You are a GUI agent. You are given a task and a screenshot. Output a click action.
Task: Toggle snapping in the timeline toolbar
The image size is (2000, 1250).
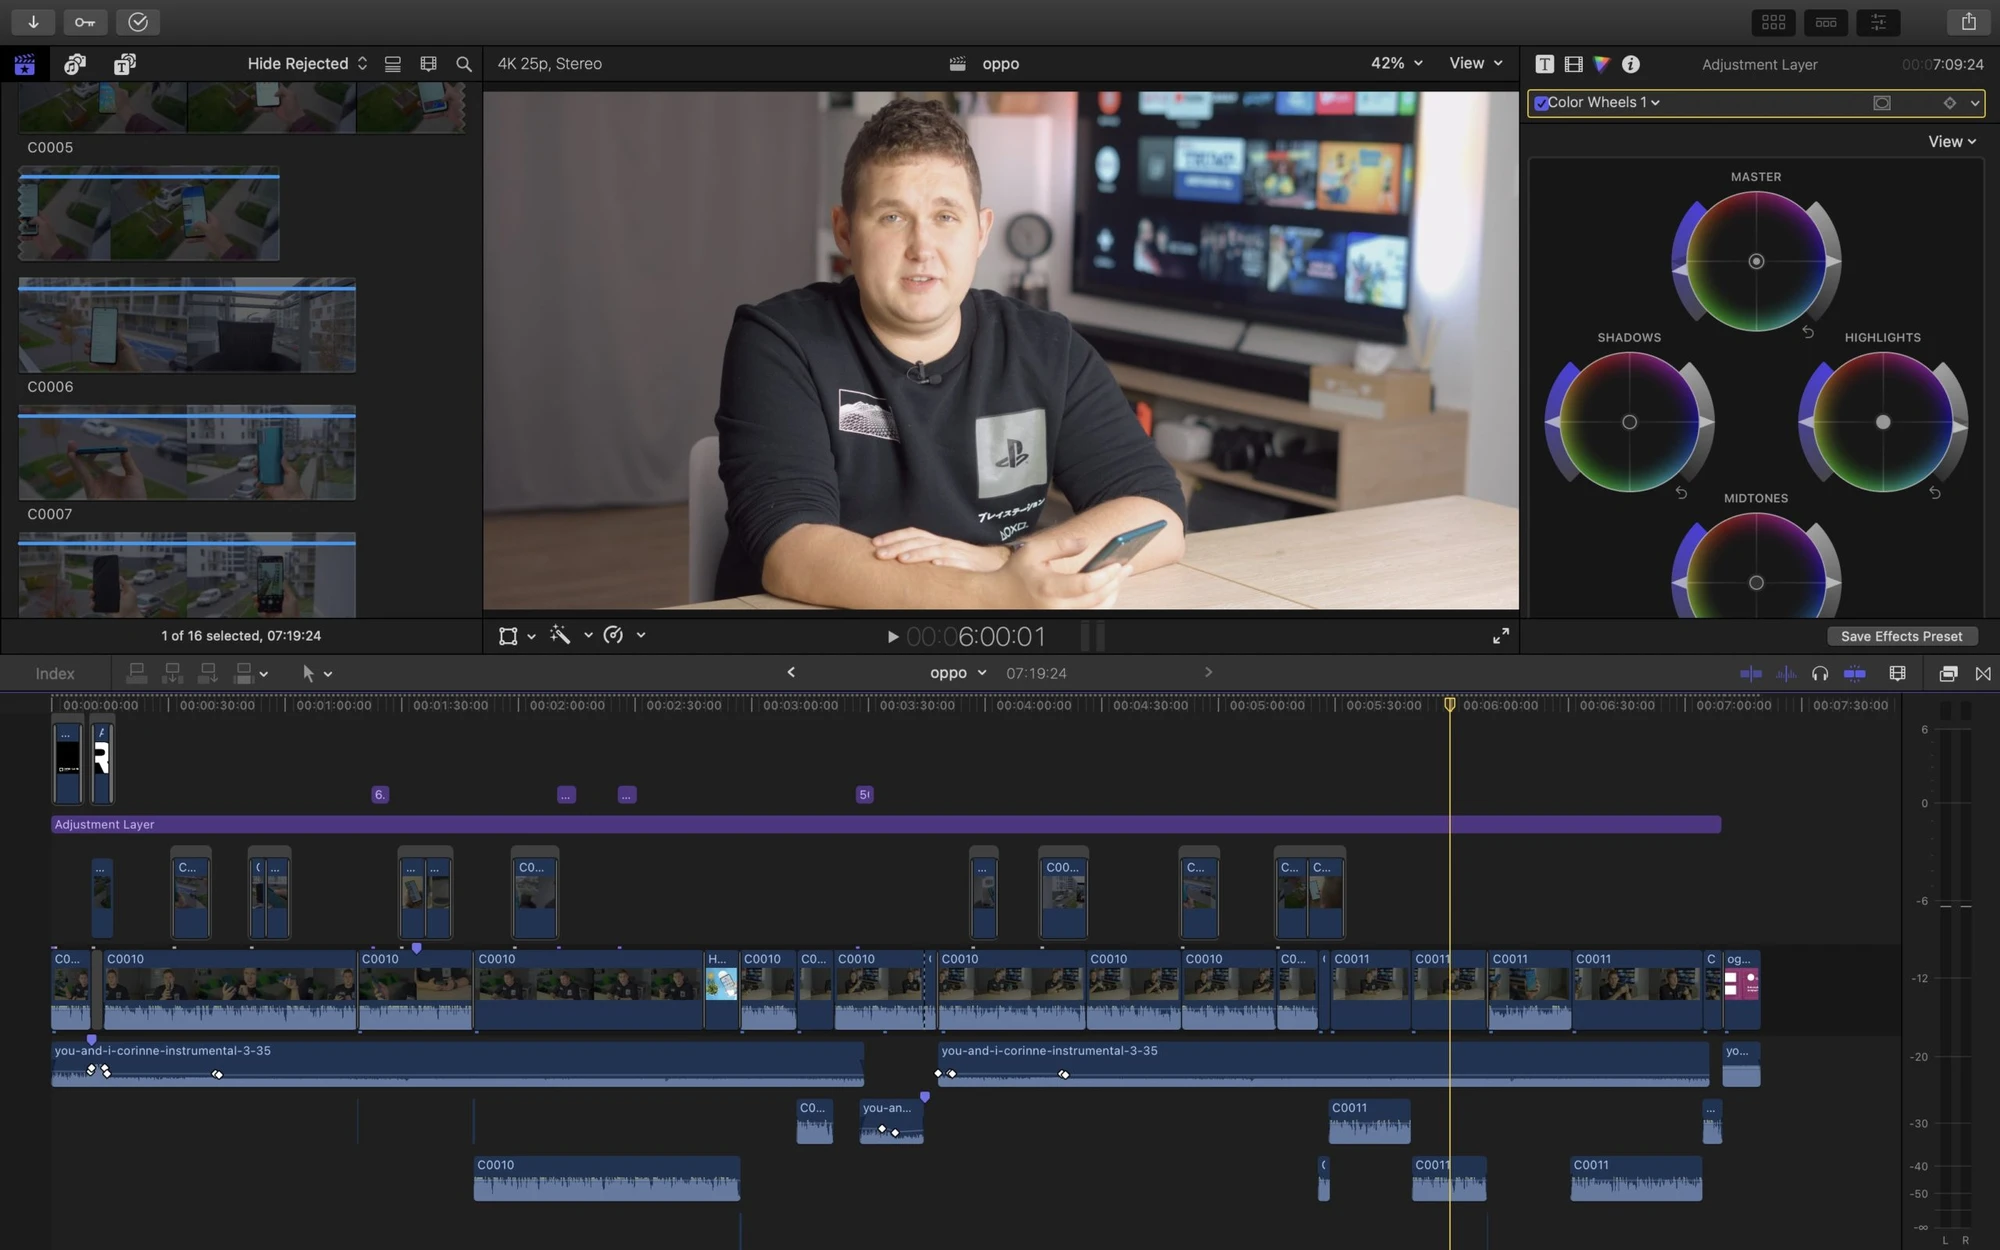coord(1855,674)
